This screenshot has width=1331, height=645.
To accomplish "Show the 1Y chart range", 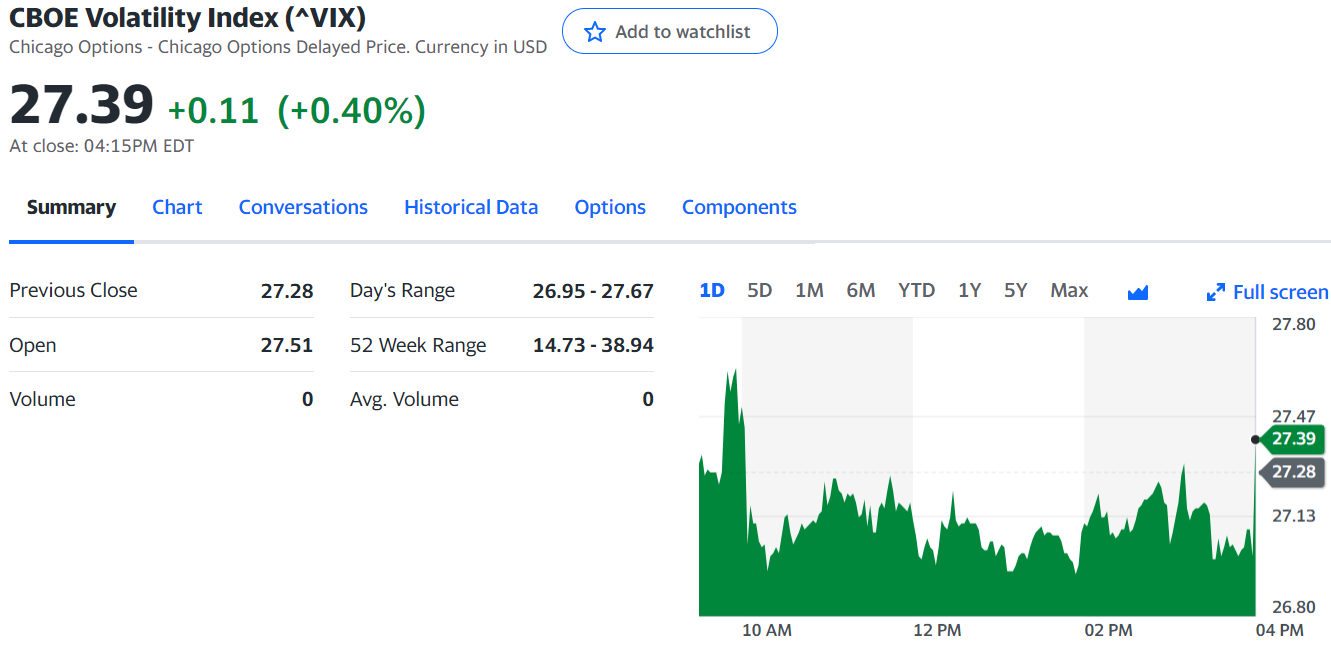I will point(969,290).
